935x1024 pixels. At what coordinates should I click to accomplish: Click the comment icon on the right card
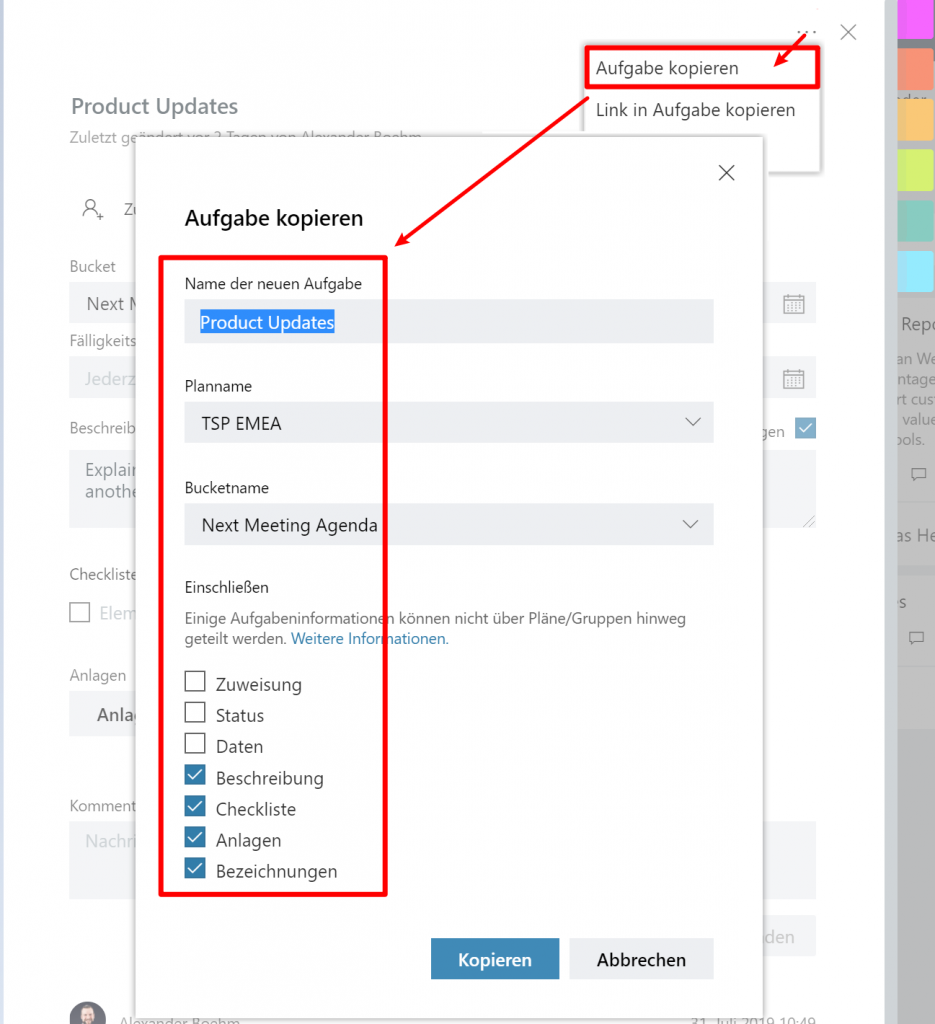click(x=917, y=475)
